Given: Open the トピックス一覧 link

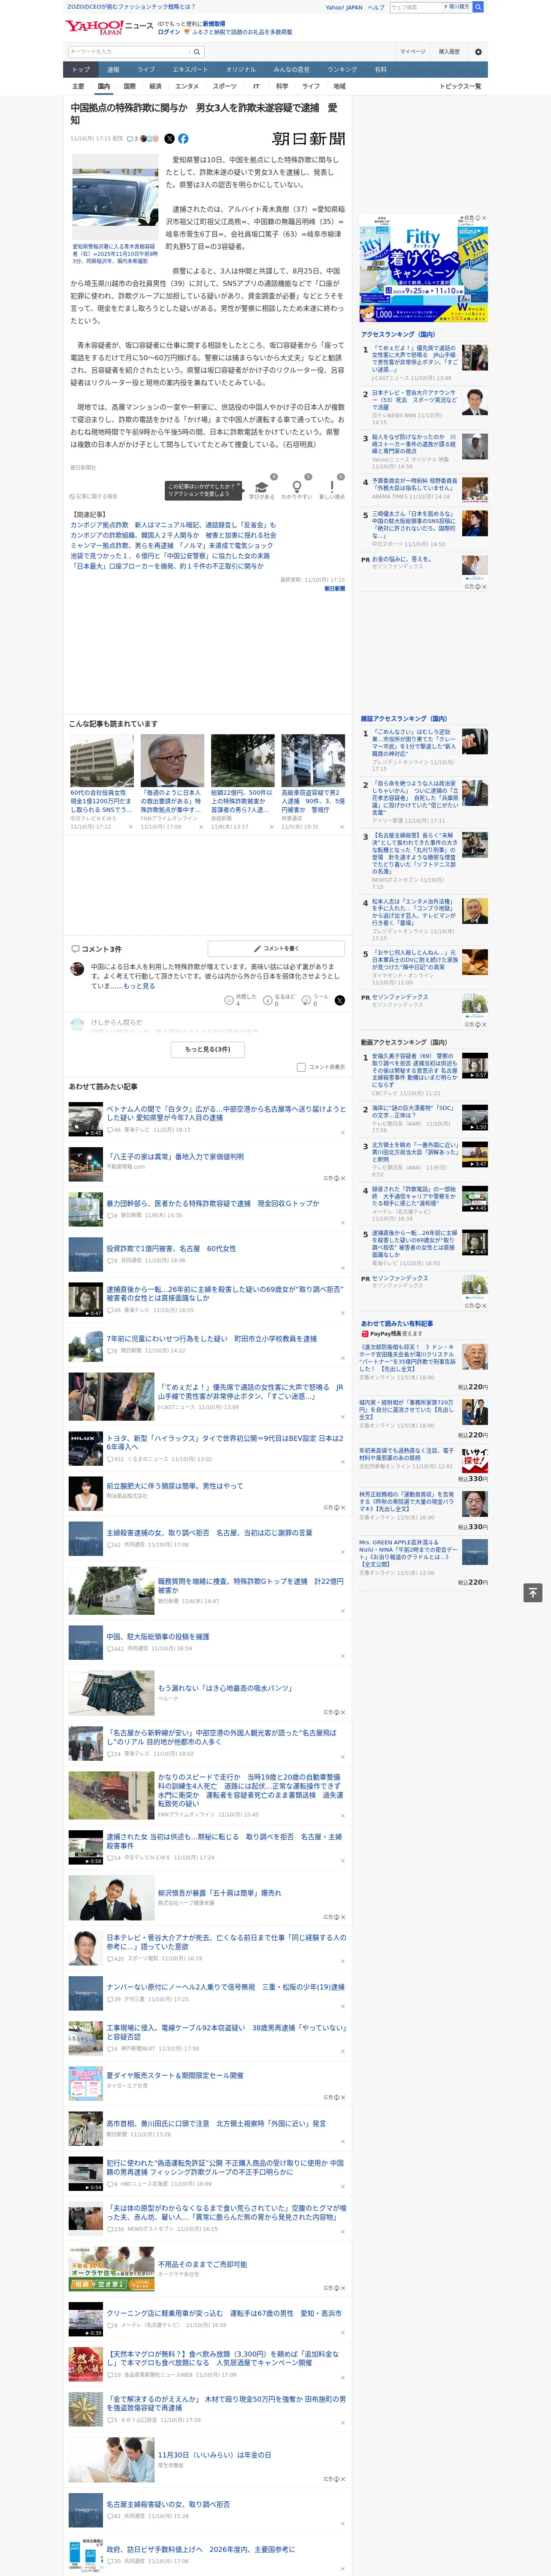Looking at the screenshot, I should pyautogui.click(x=460, y=86).
